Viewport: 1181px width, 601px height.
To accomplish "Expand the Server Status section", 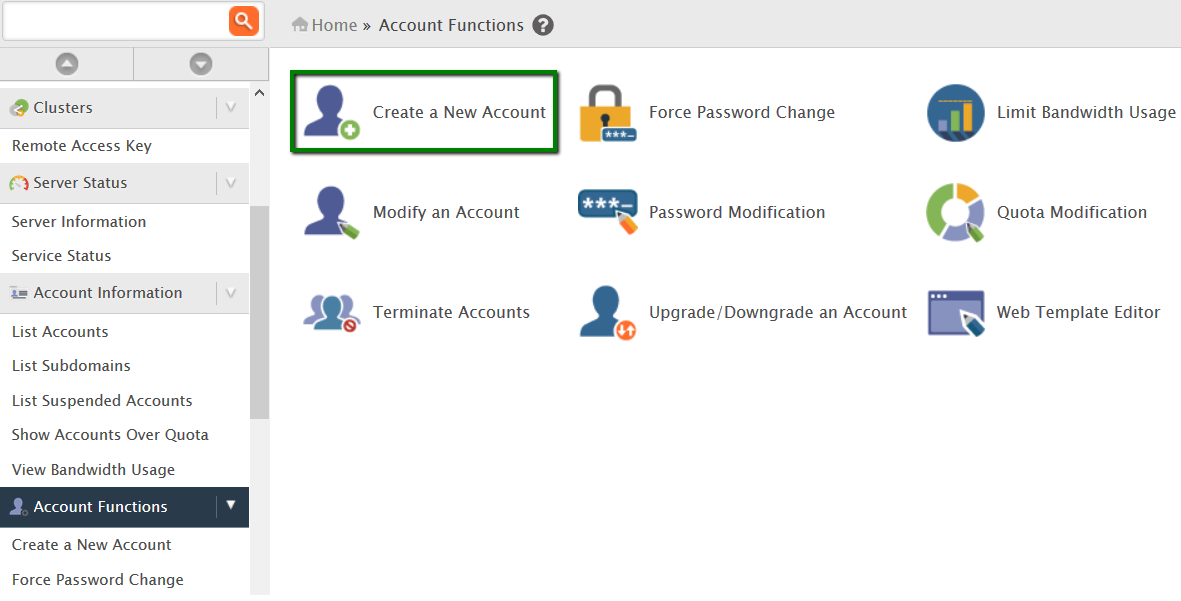I will pyautogui.click(x=231, y=183).
